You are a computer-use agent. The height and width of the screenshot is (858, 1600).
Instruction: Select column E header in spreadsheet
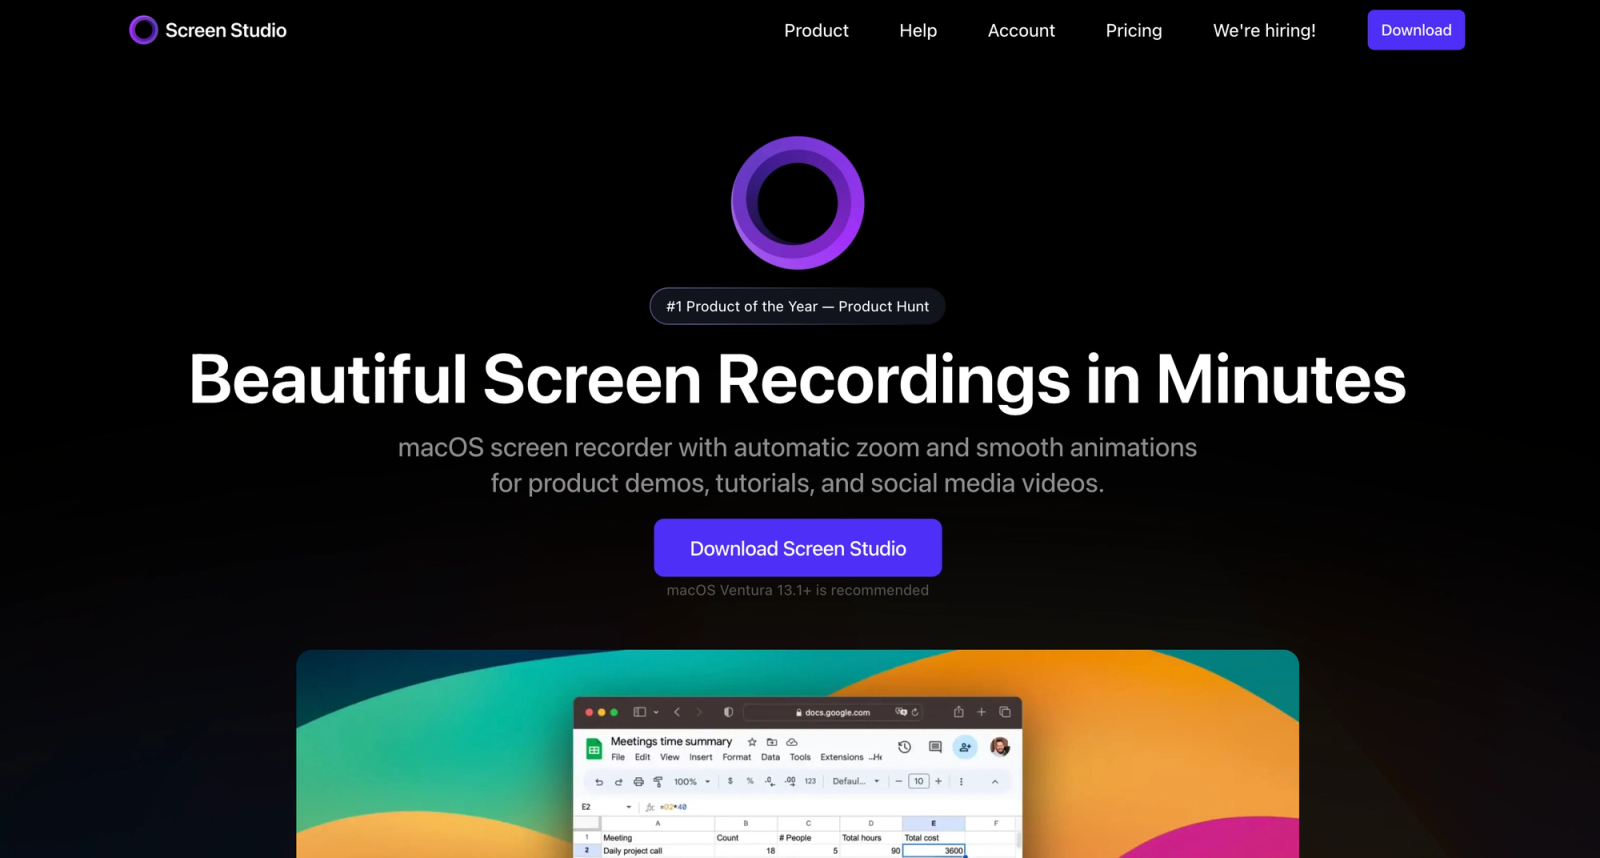coord(933,824)
